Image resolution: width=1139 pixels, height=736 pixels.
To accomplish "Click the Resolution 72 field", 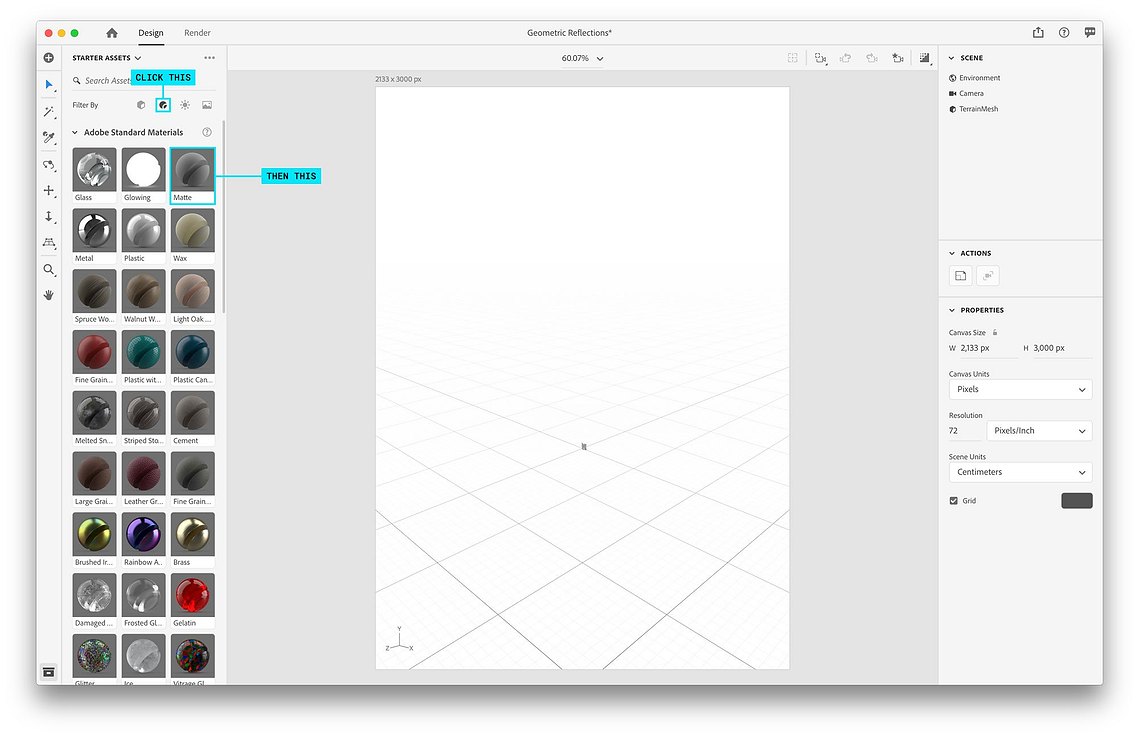I will [965, 431].
